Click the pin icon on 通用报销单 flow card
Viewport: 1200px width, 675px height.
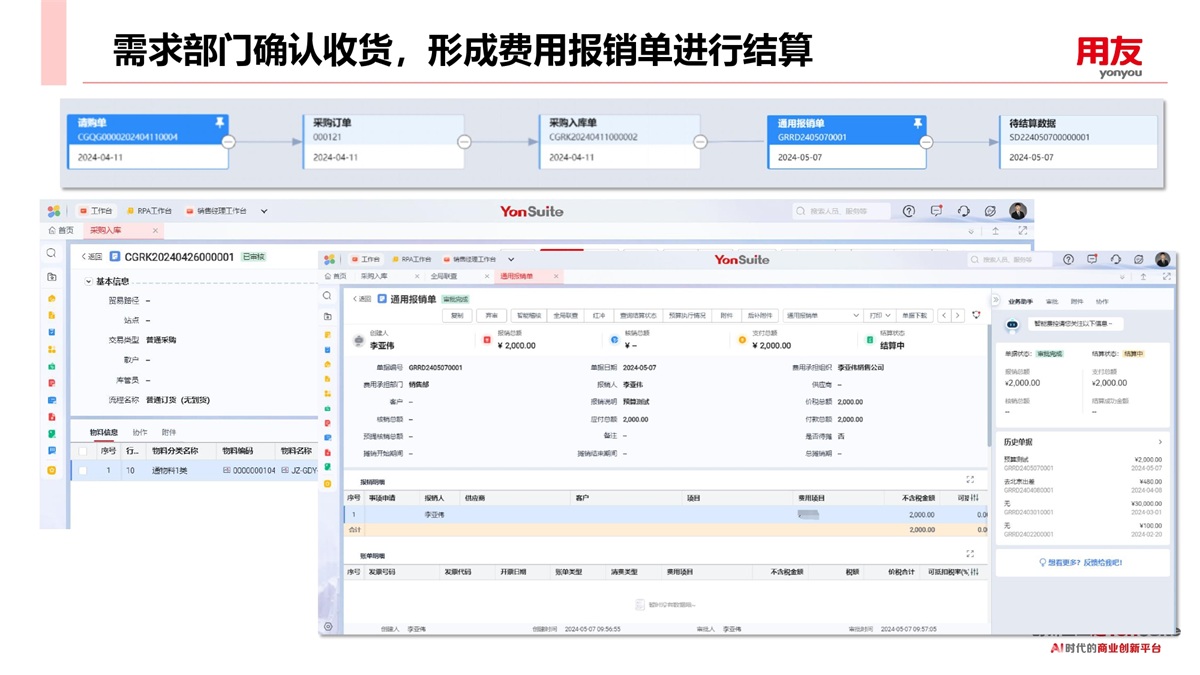pos(916,123)
